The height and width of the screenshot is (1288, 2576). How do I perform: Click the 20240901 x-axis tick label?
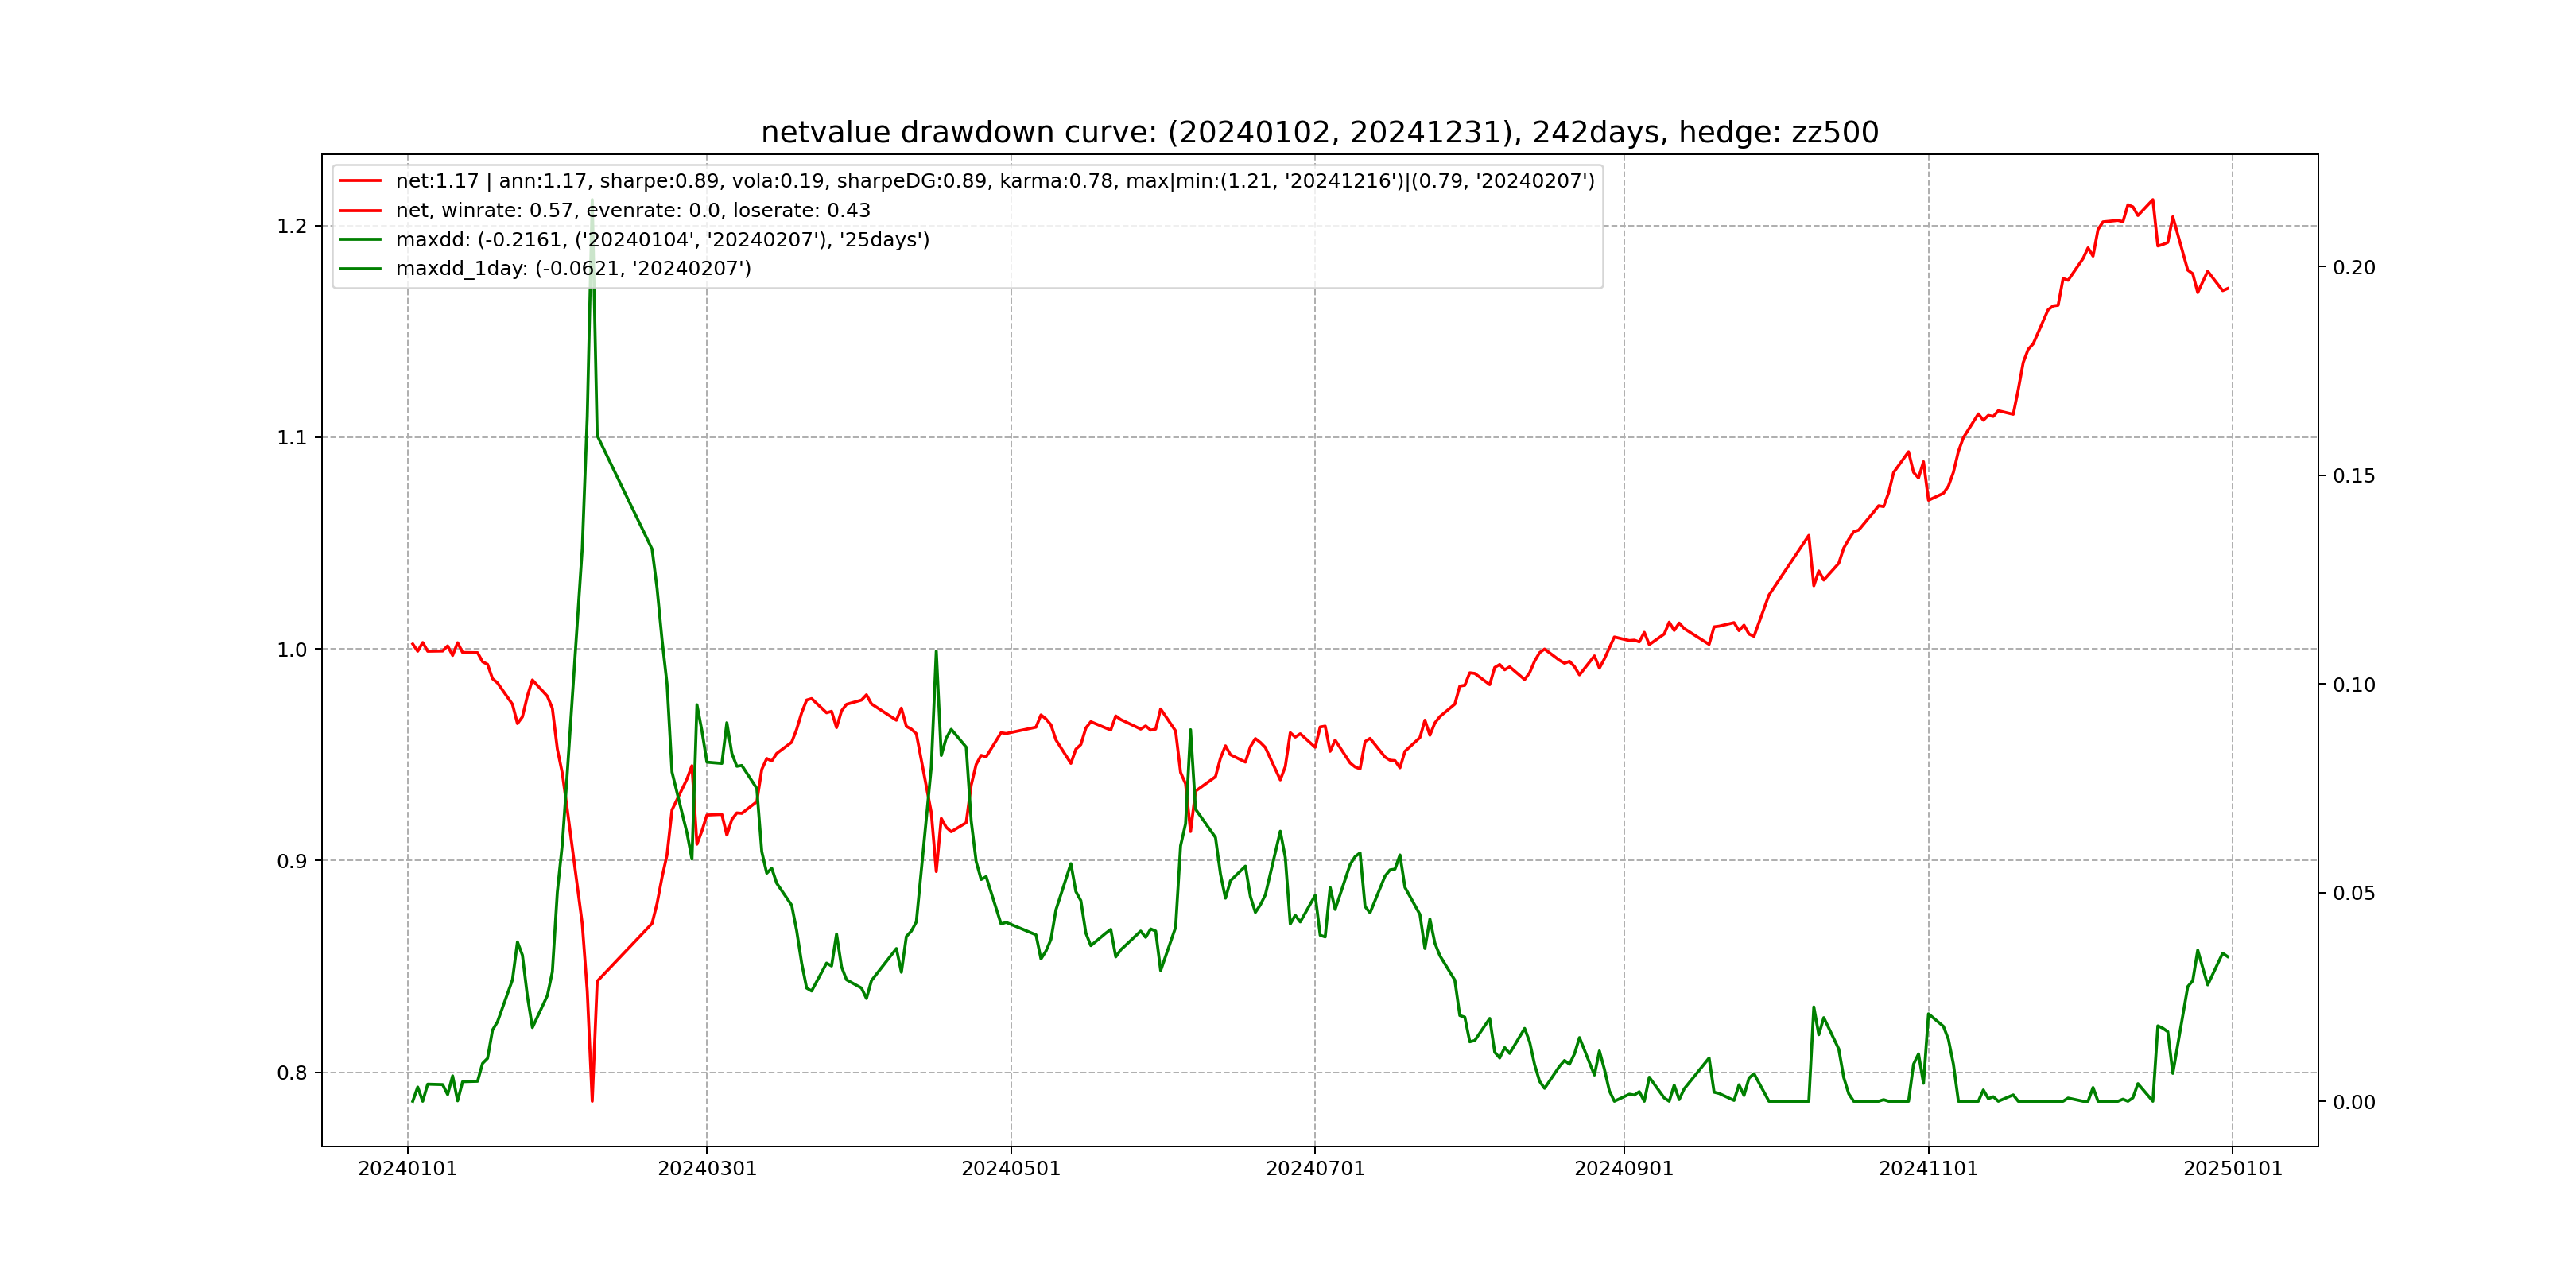1624,1169
